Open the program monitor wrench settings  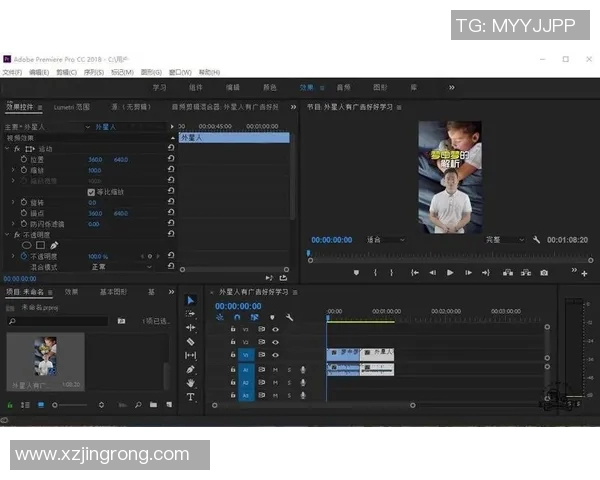(537, 240)
